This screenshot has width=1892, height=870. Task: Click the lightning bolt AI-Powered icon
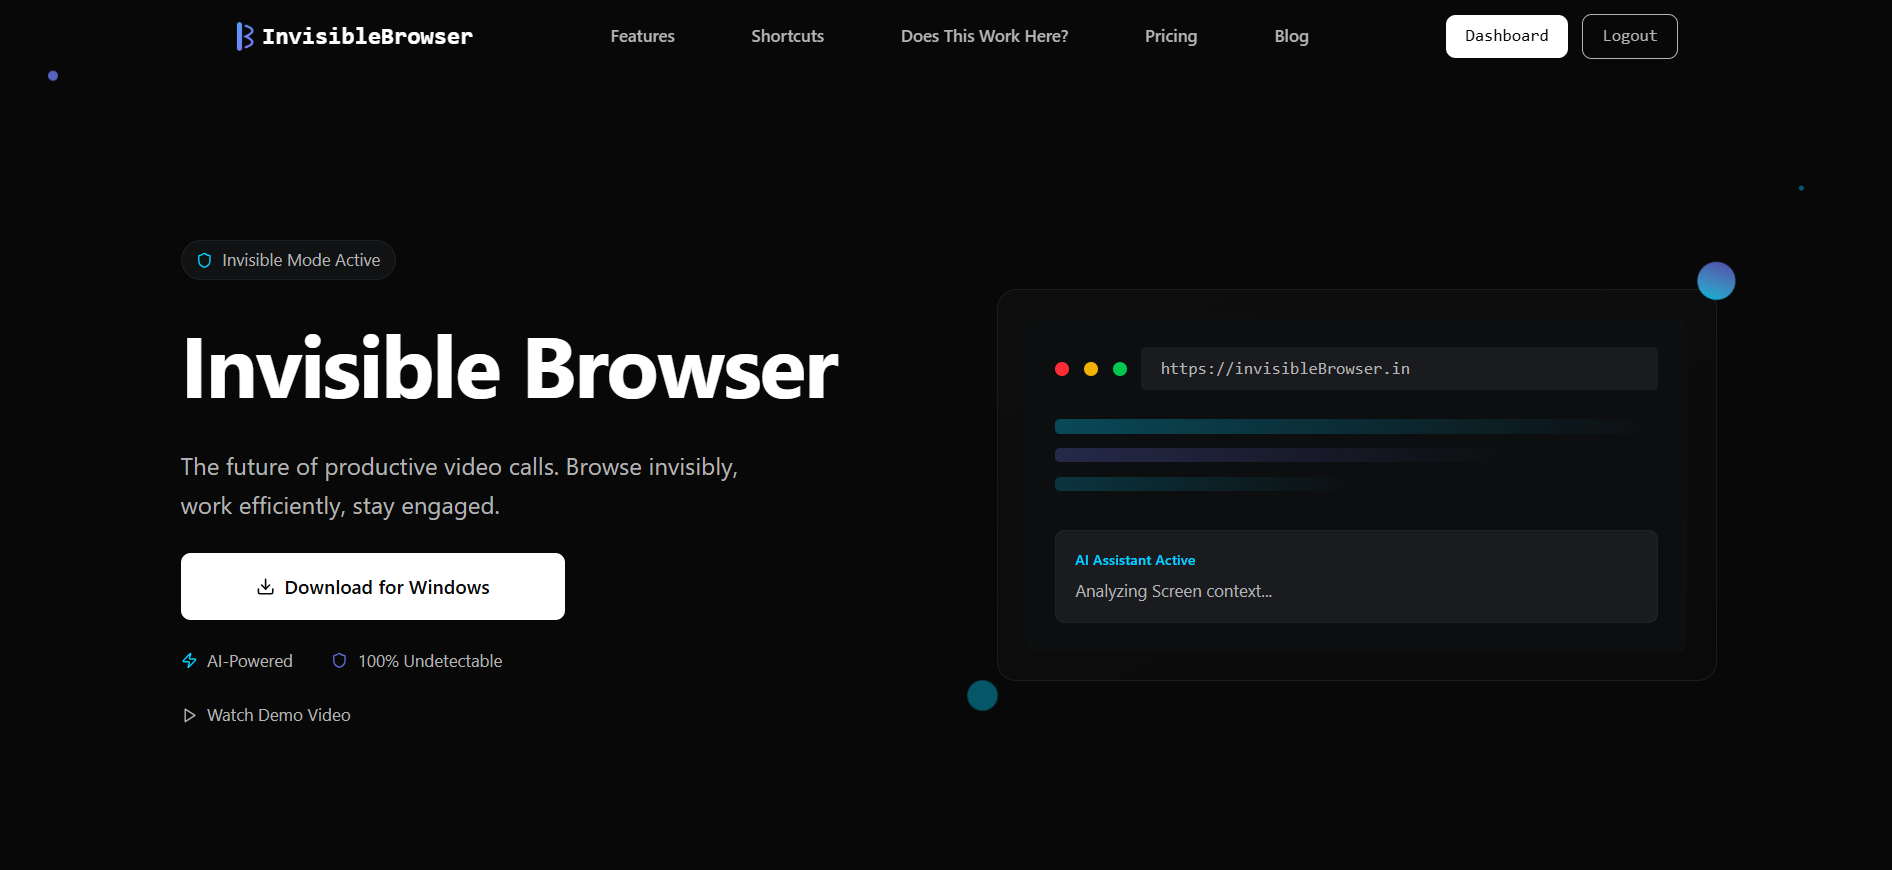[189, 661]
